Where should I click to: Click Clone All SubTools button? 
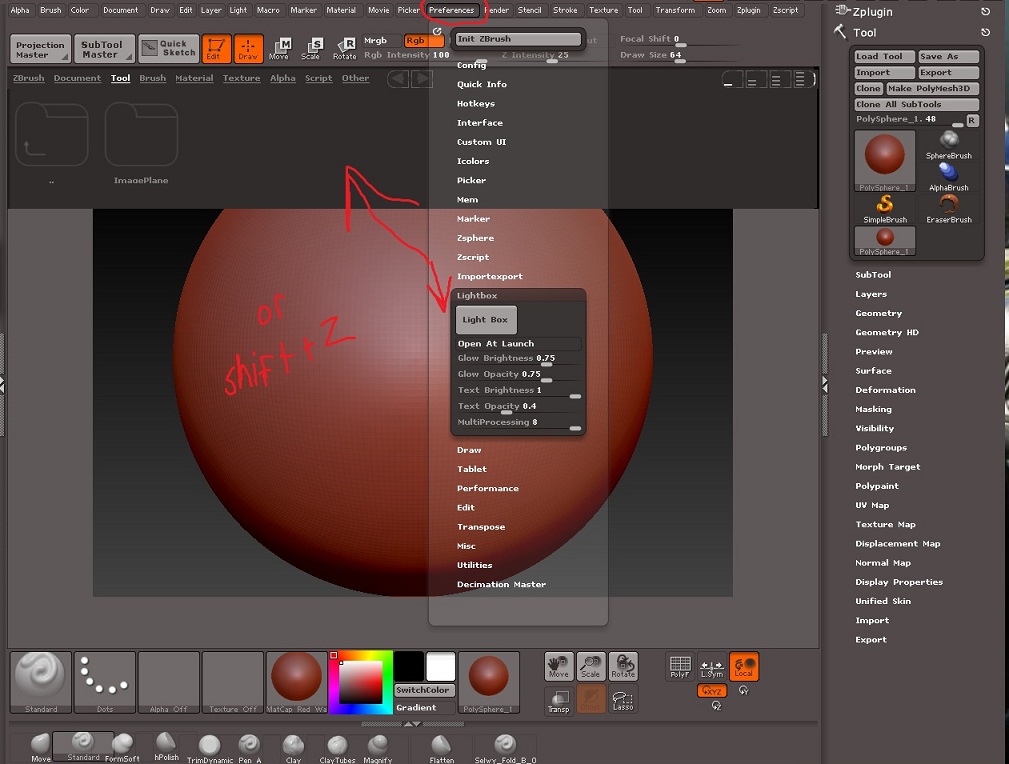[x=917, y=104]
